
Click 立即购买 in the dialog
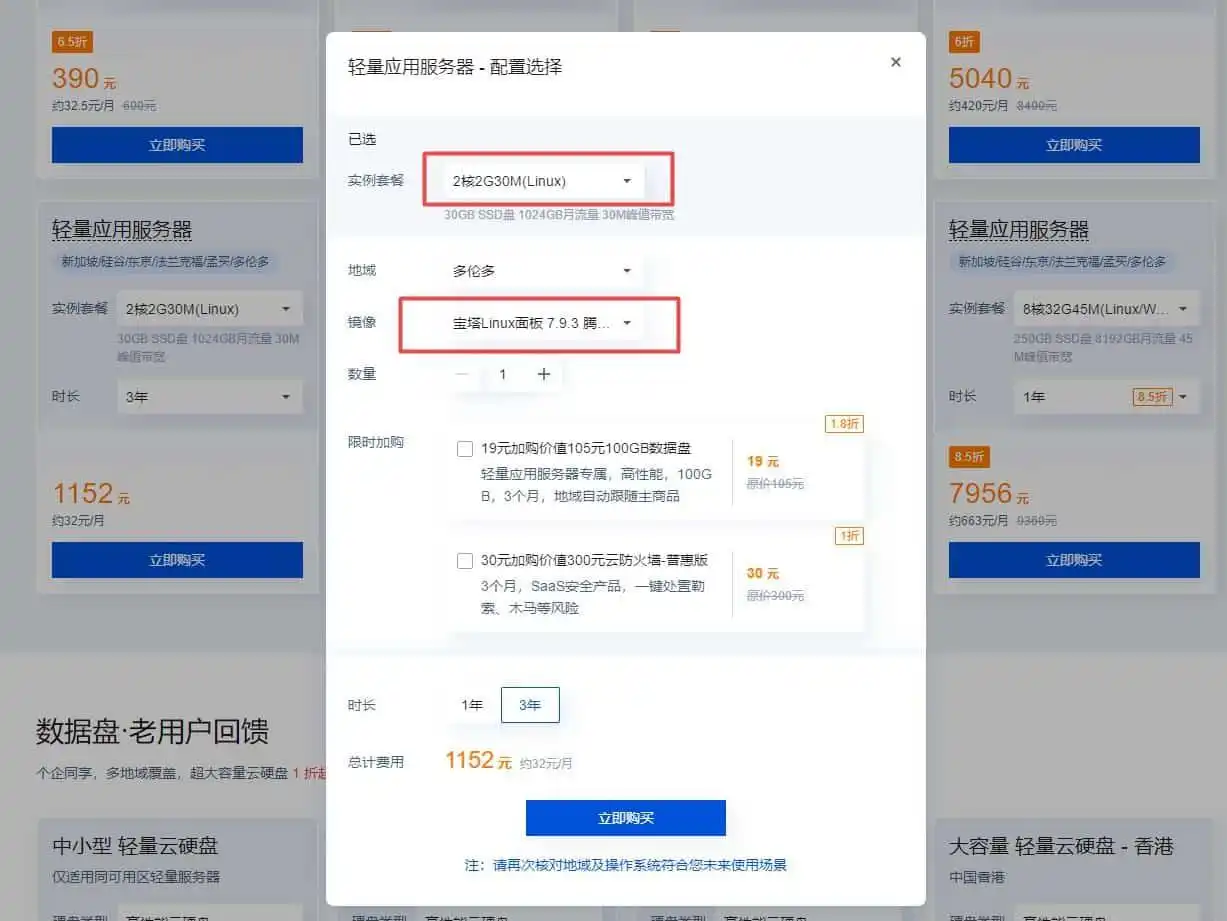tap(625, 818)
